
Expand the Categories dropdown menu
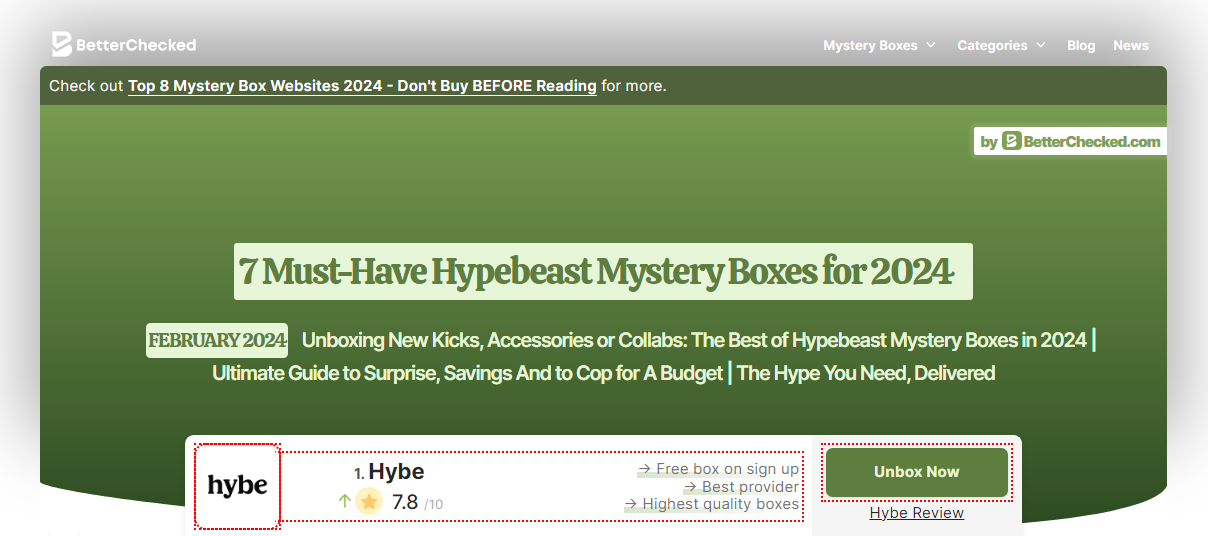pyautogui.click(x=1001, y=45)
